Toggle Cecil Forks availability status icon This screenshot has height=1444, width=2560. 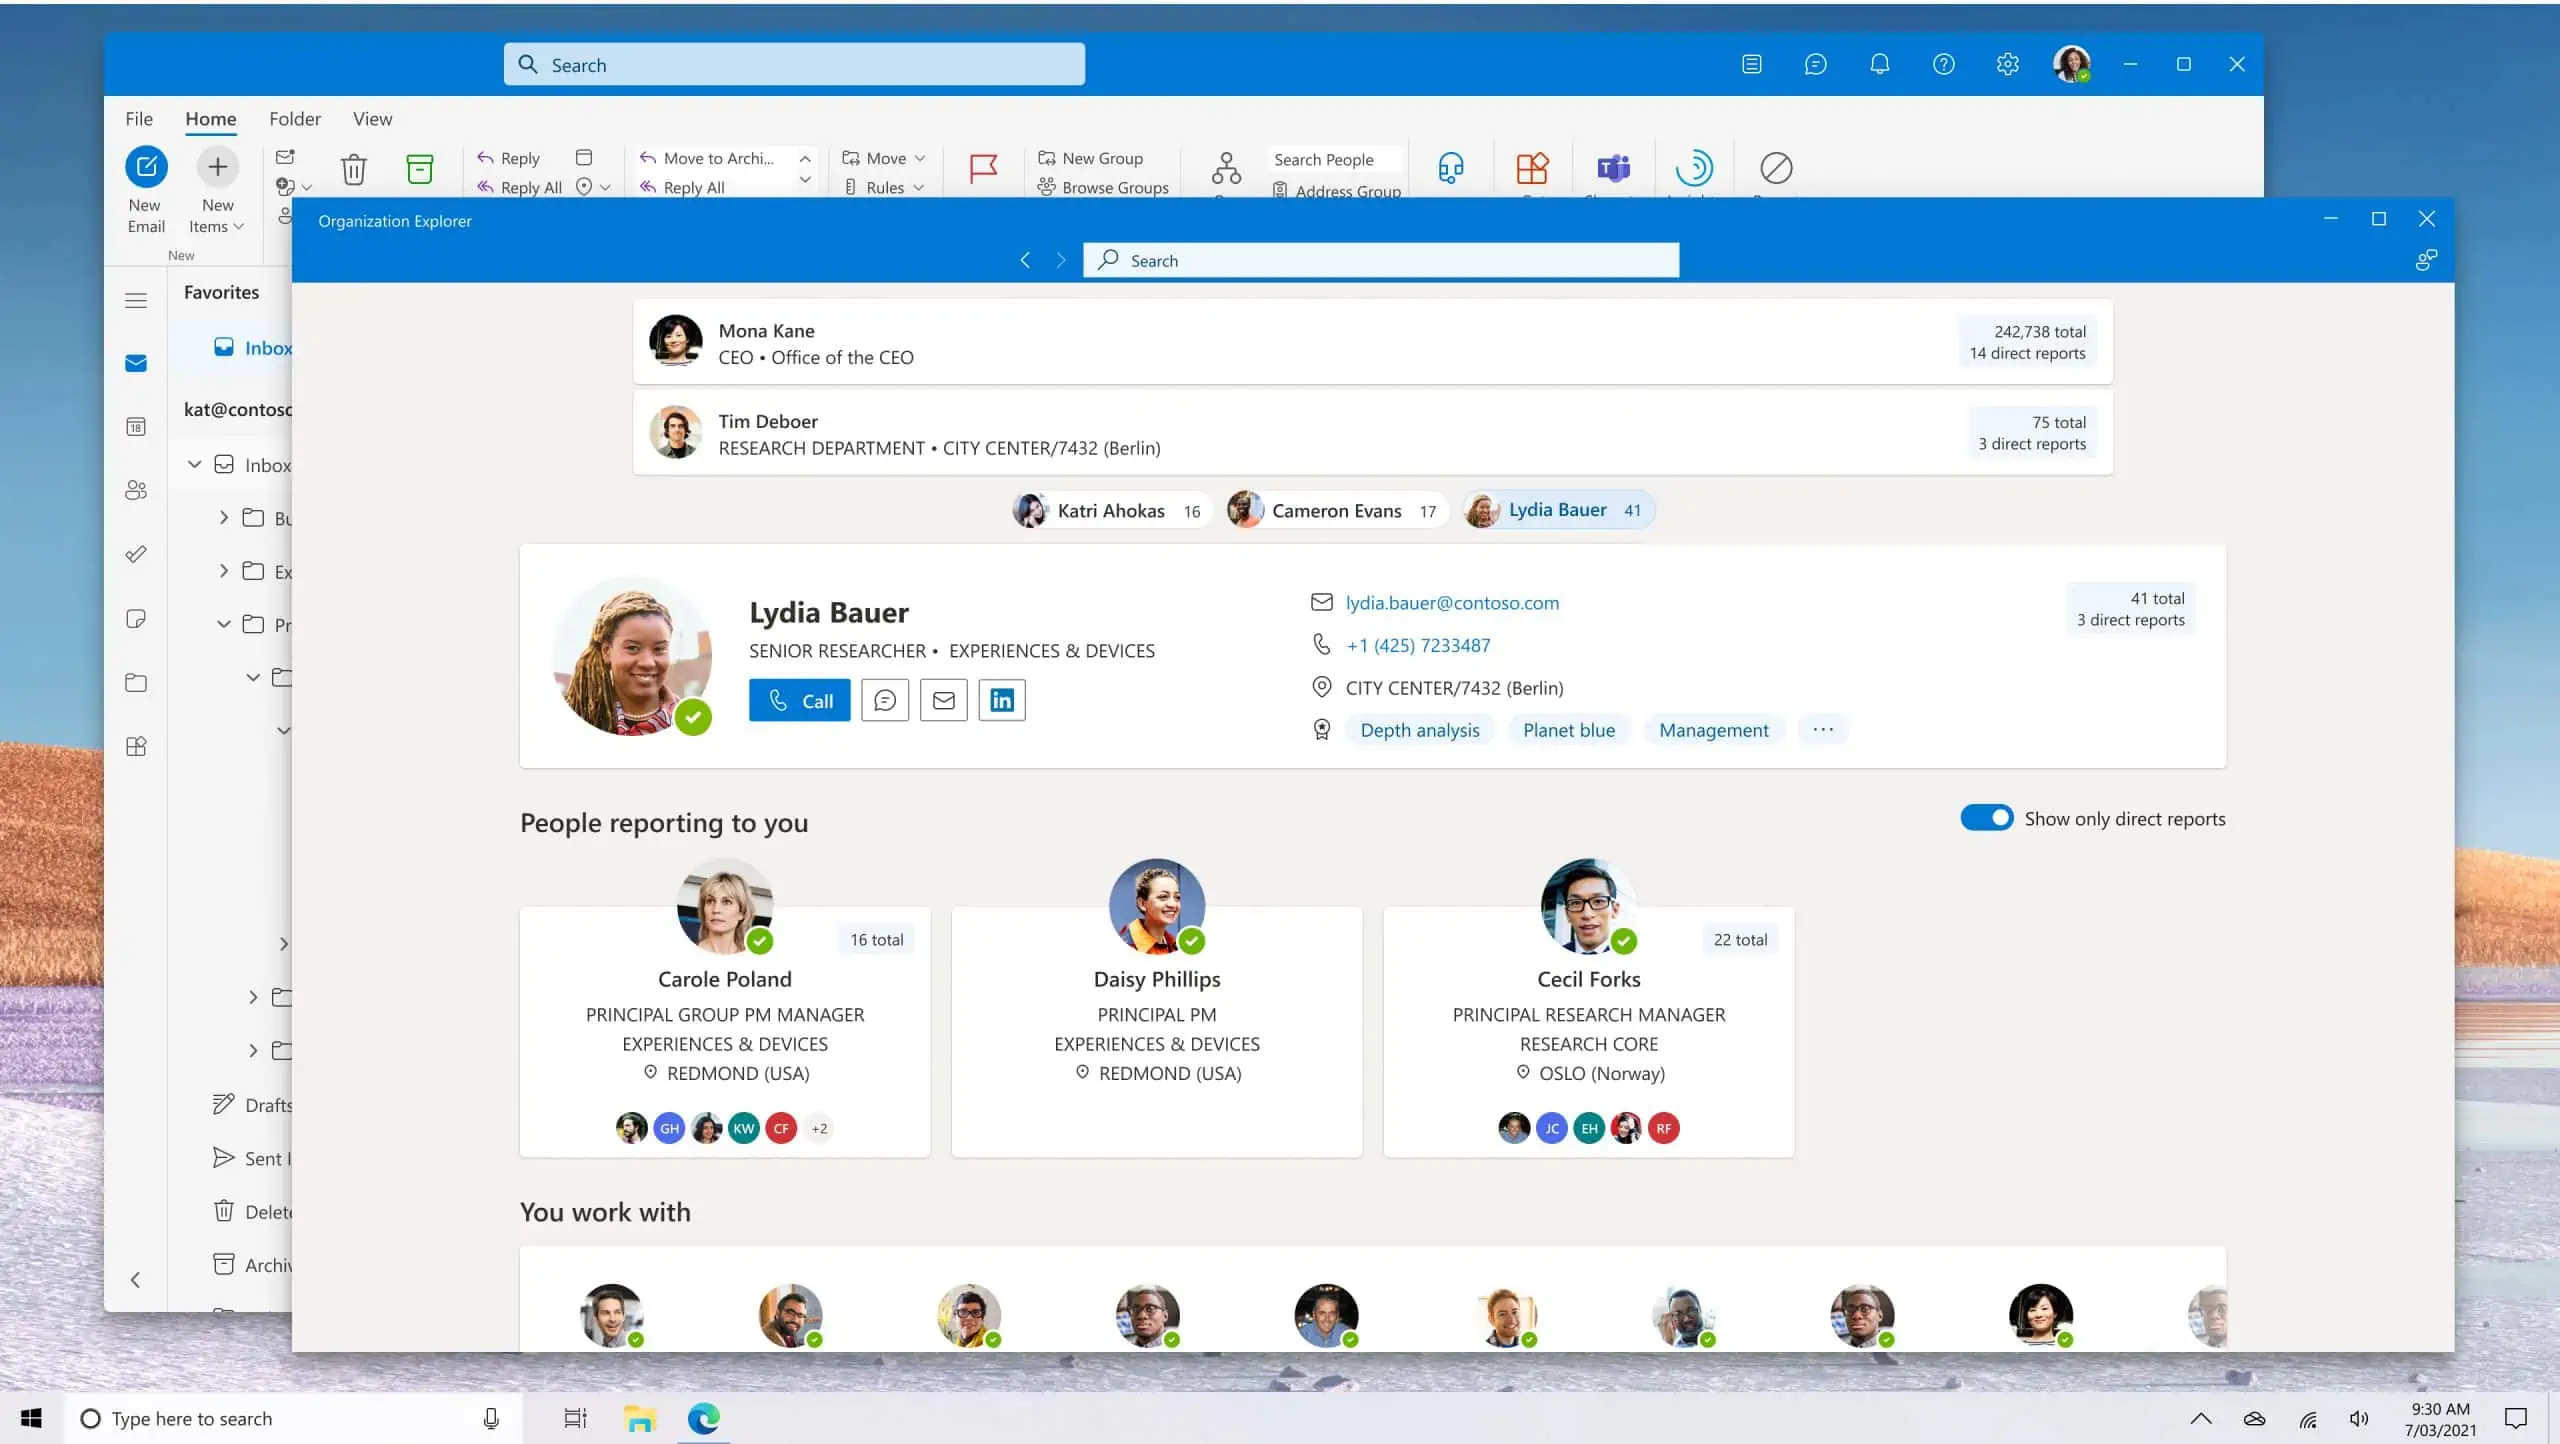(1623, 941)
